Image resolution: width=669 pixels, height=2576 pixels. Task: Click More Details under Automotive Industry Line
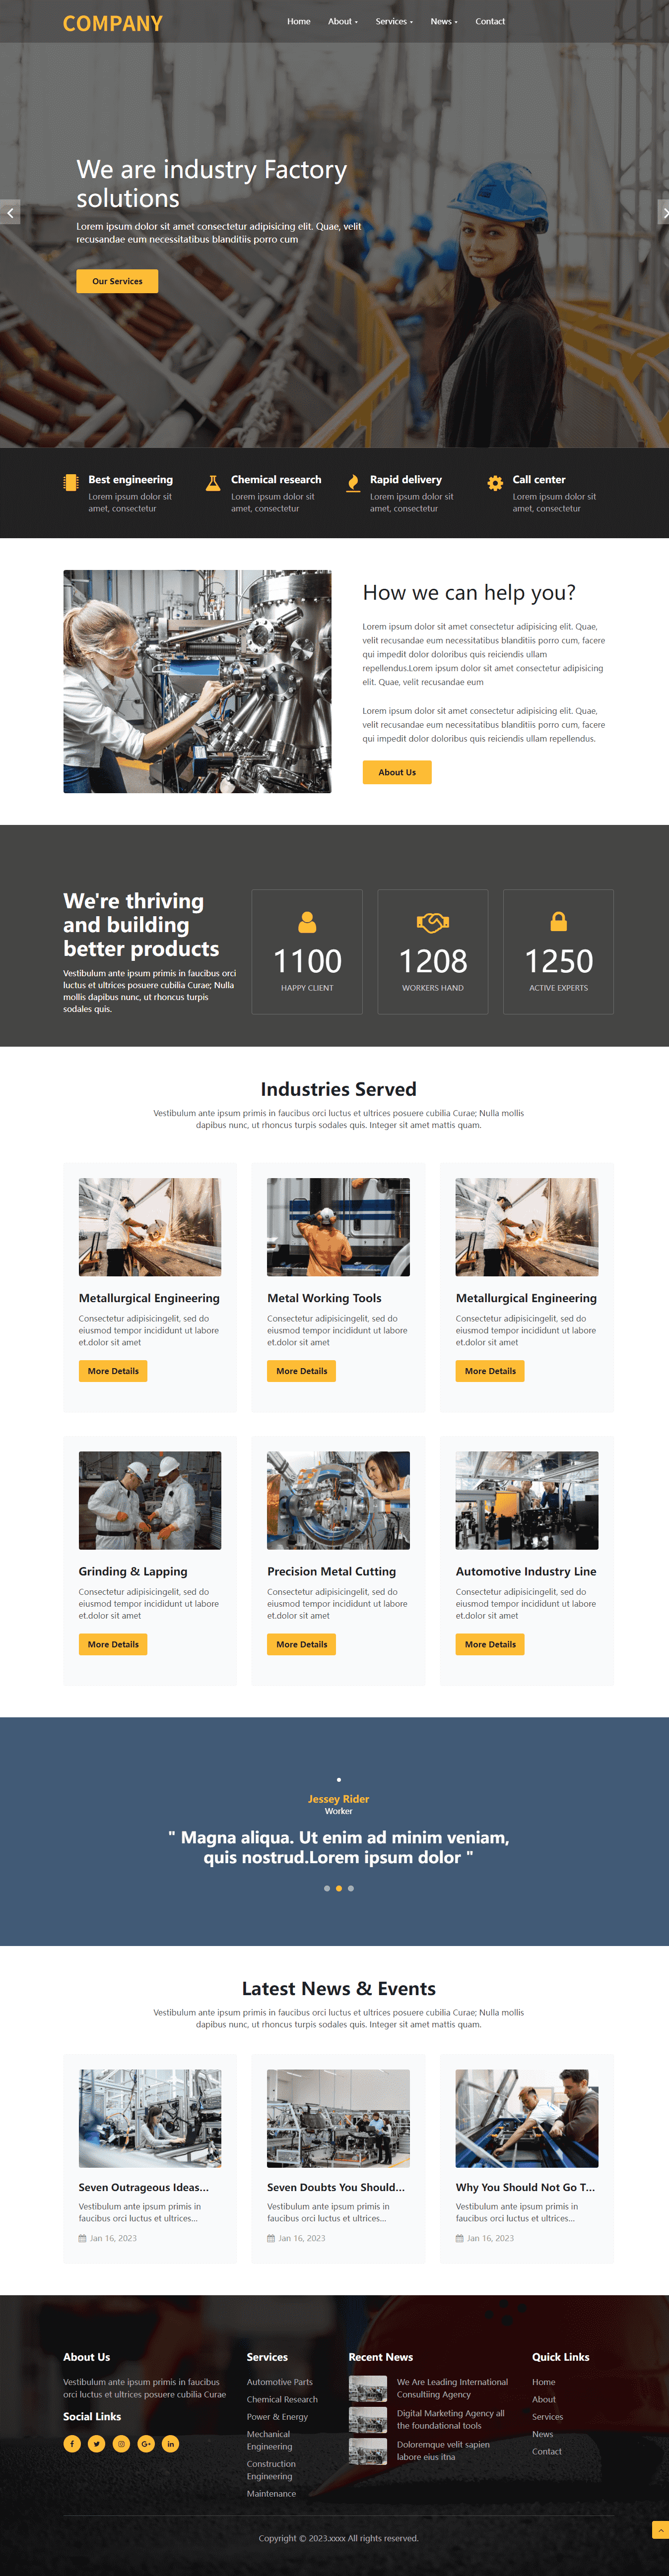(490, 1644)
